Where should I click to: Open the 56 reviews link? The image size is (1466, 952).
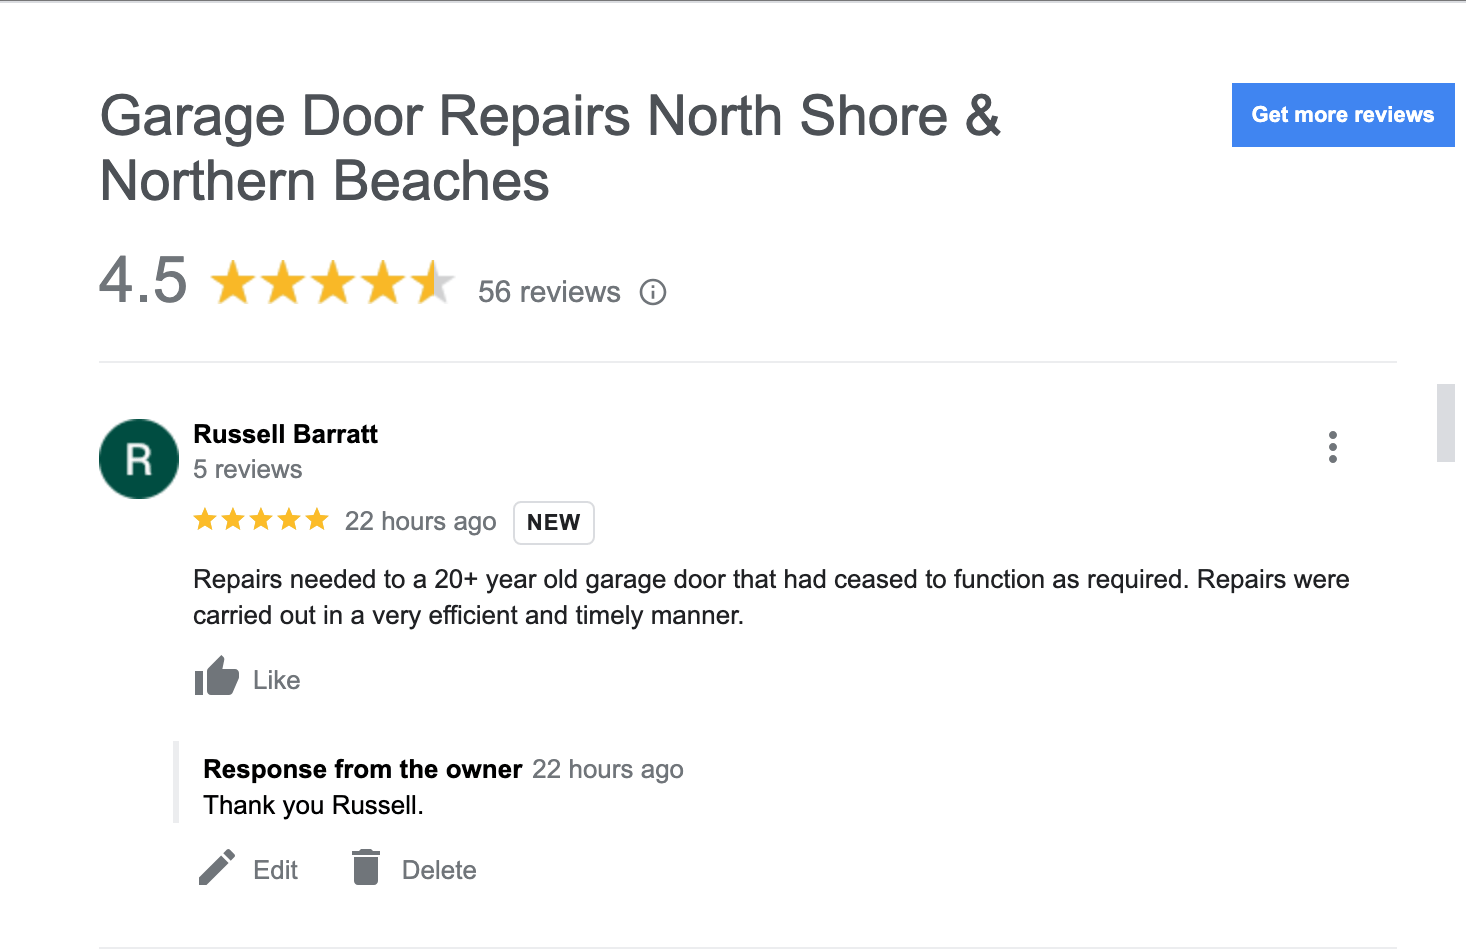pyautogui.click(x=548, y=292)
